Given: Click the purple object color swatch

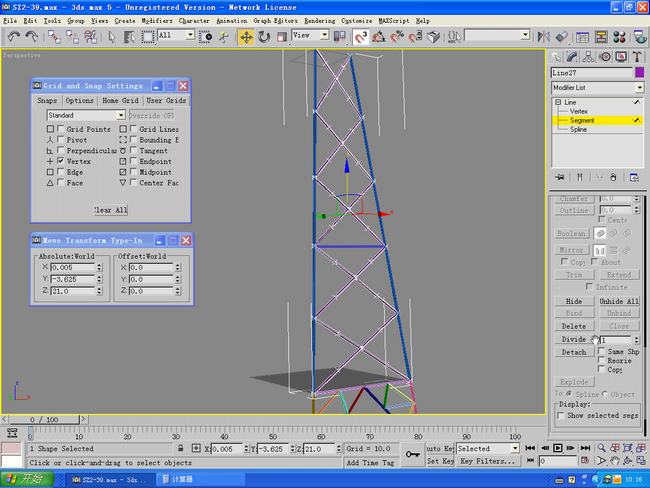Looking at the screenshot, I should 640,73.
